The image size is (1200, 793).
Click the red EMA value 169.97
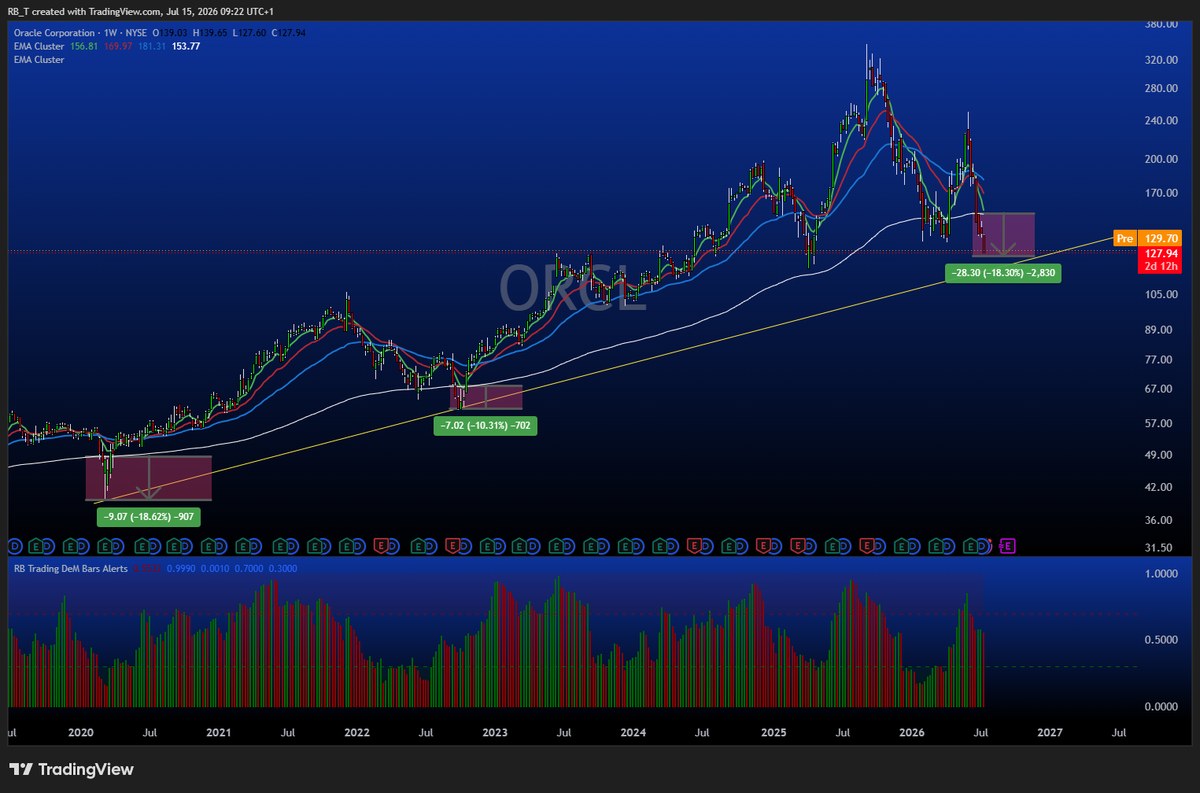tap(119, 46)
